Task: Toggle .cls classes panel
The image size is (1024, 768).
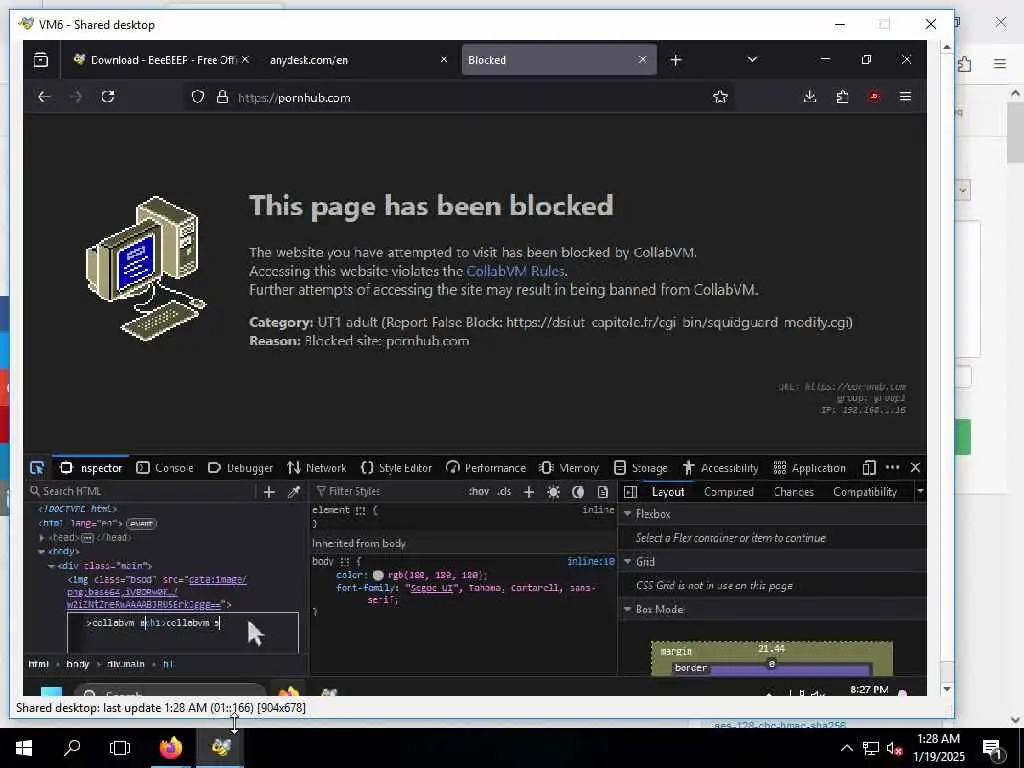Action: point(504,491)
